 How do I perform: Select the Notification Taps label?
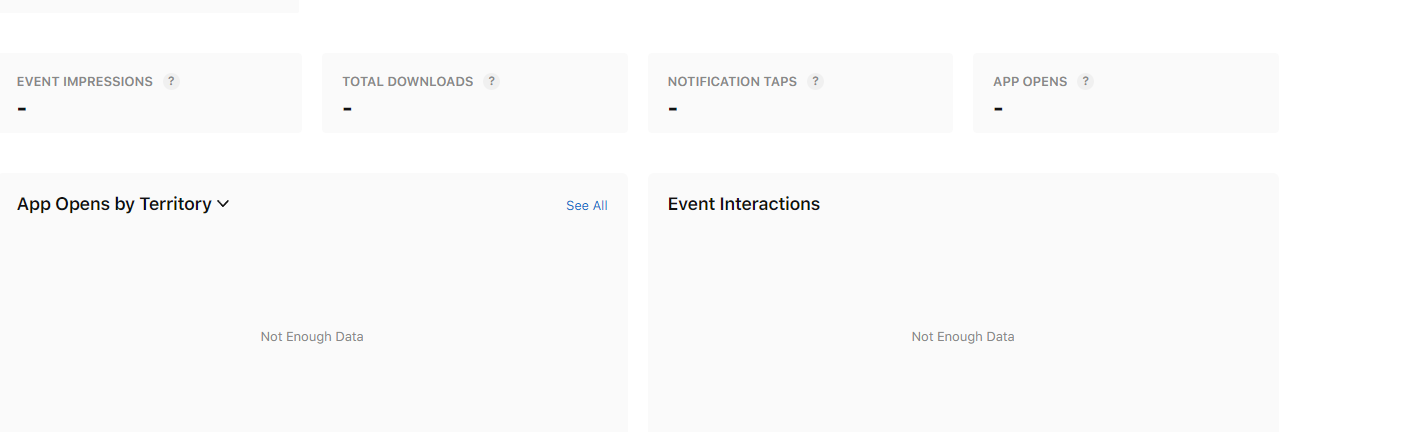click(732, 82)
